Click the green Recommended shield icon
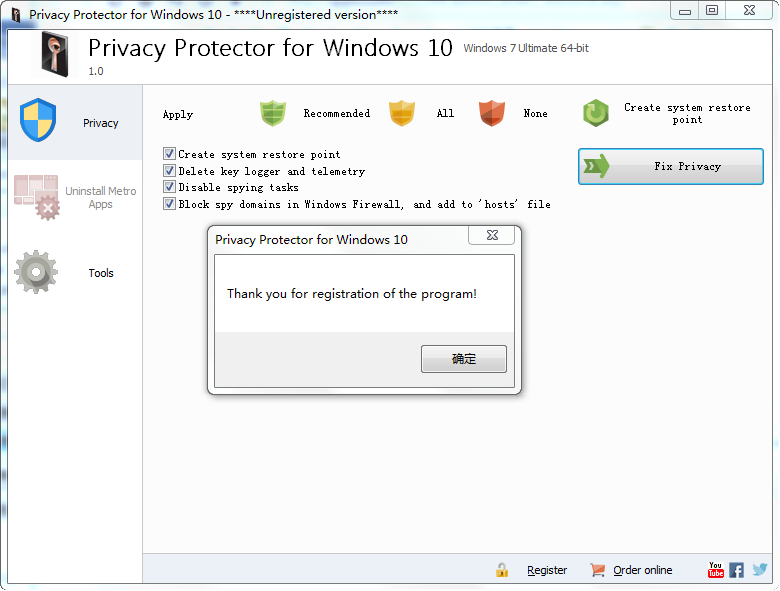This screenshot has height=591, width=780. (273, 113)
